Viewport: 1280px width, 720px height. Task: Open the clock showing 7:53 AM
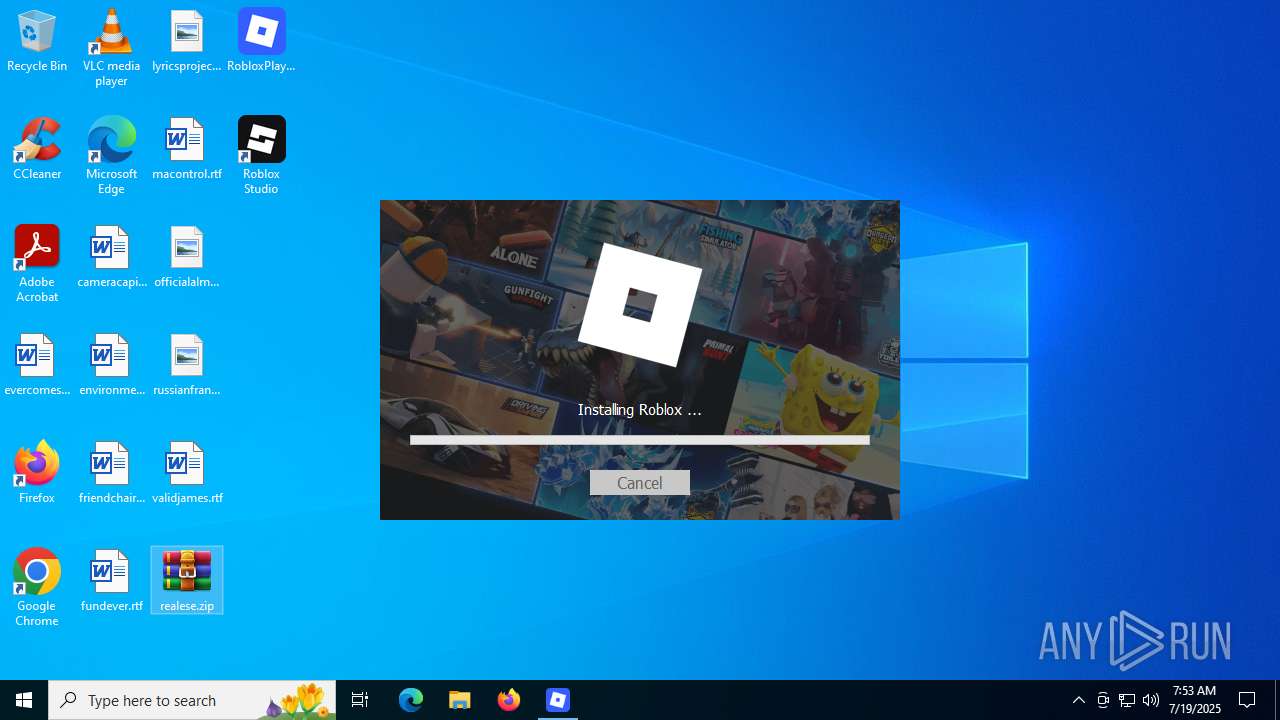click(1195, 700)
